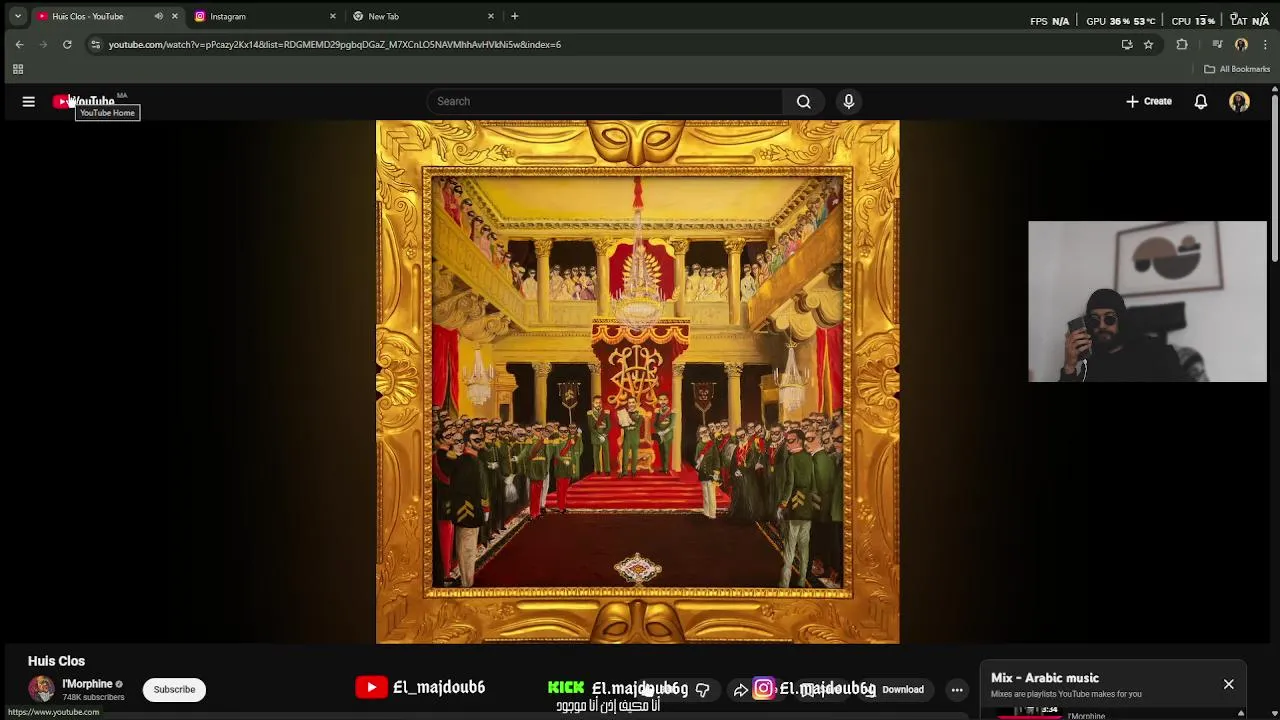
Task: Close the New Tab browser tab
Action: click(x=491, y=16)
